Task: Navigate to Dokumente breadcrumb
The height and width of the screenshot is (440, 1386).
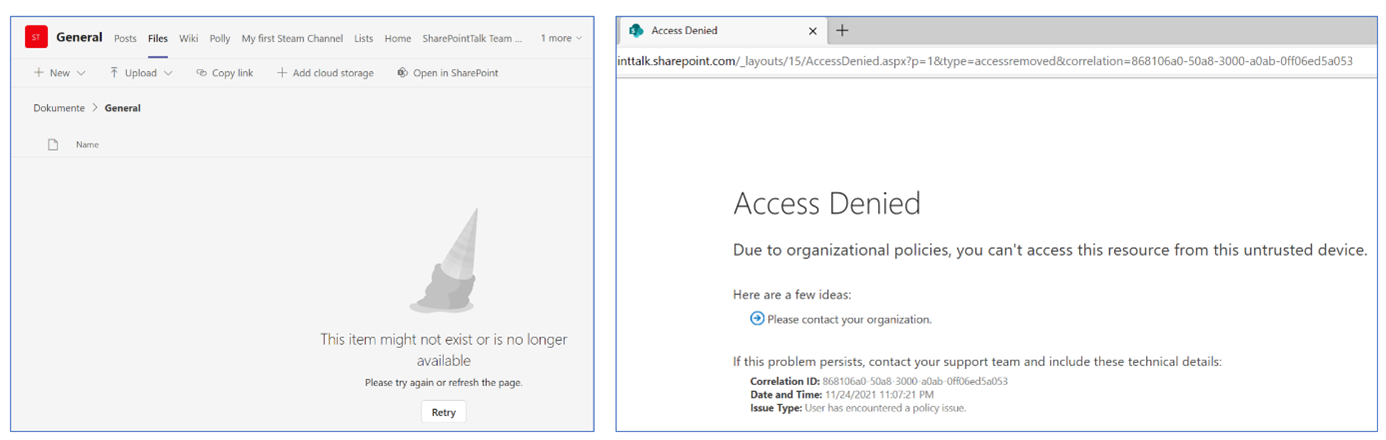Action: coord(59,108)
